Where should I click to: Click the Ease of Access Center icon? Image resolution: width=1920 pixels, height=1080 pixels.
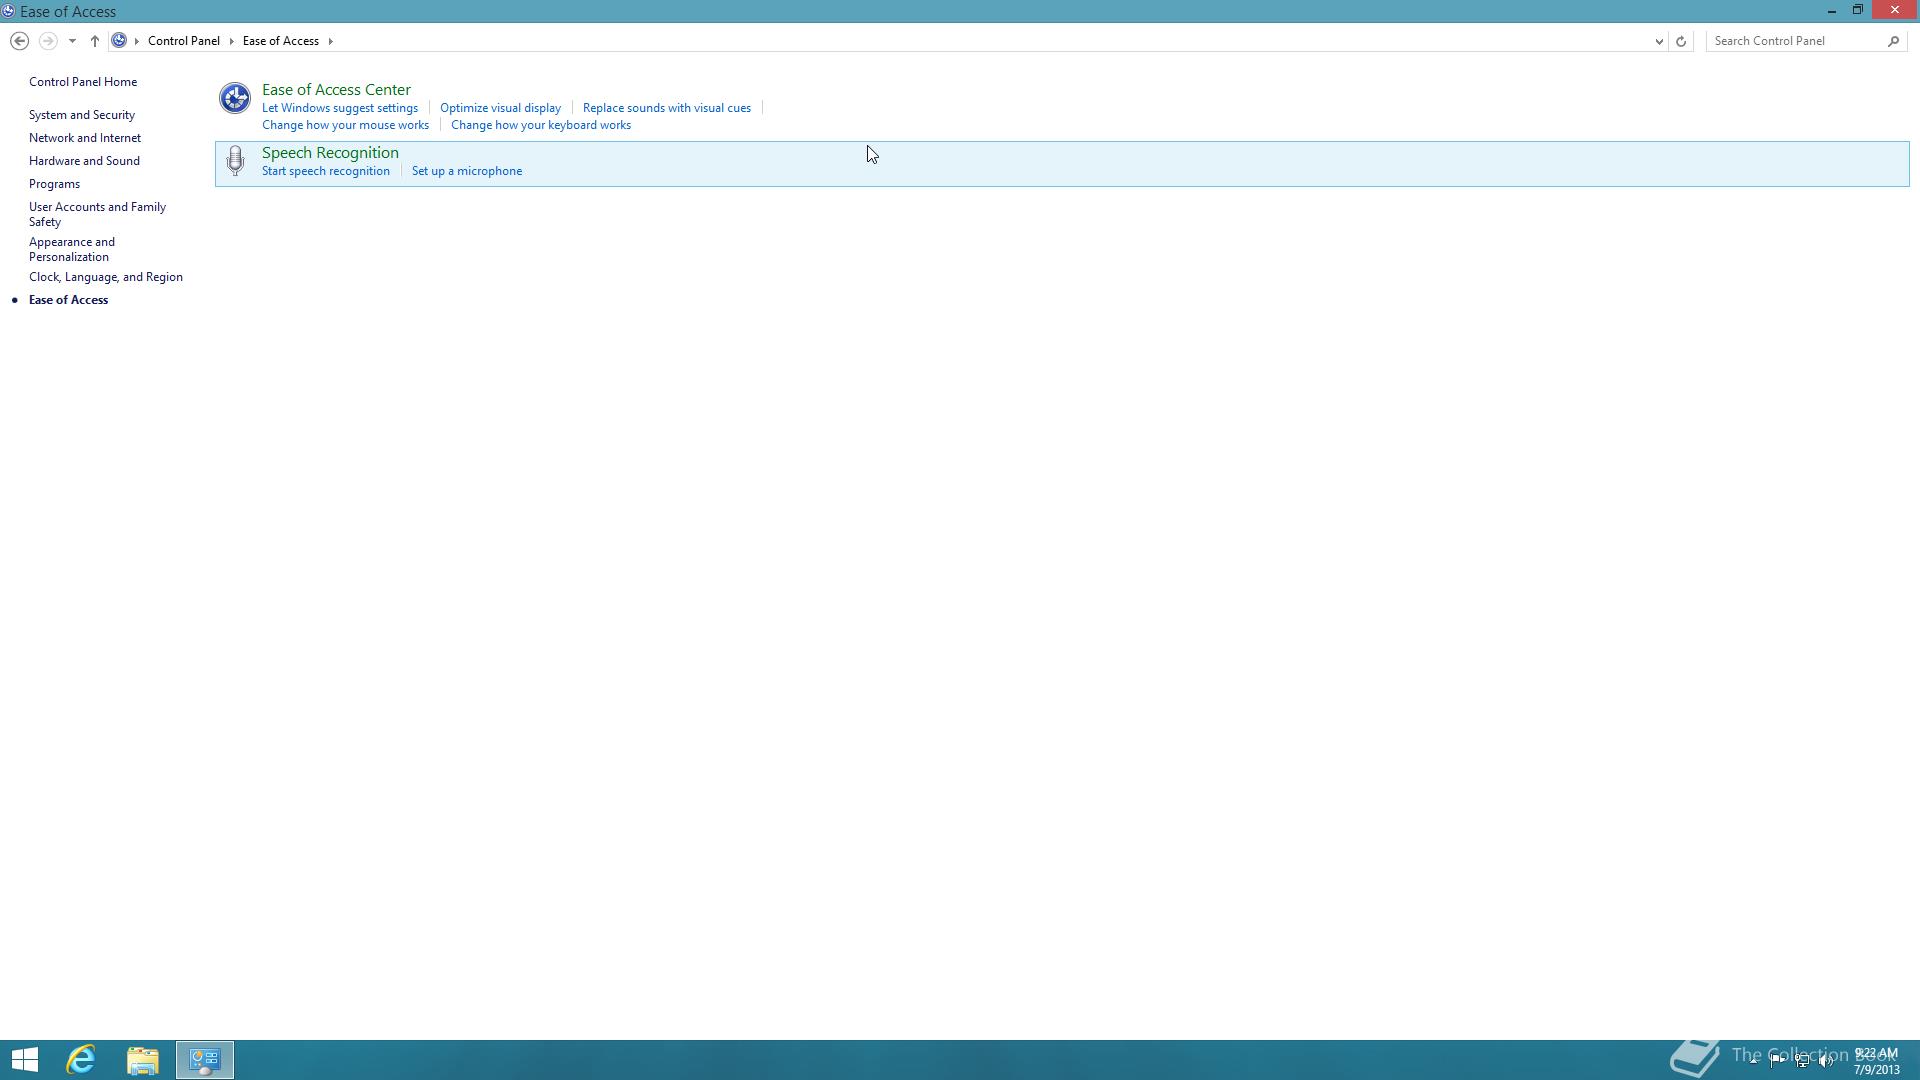pyautogui.click(x=235, y=98)
